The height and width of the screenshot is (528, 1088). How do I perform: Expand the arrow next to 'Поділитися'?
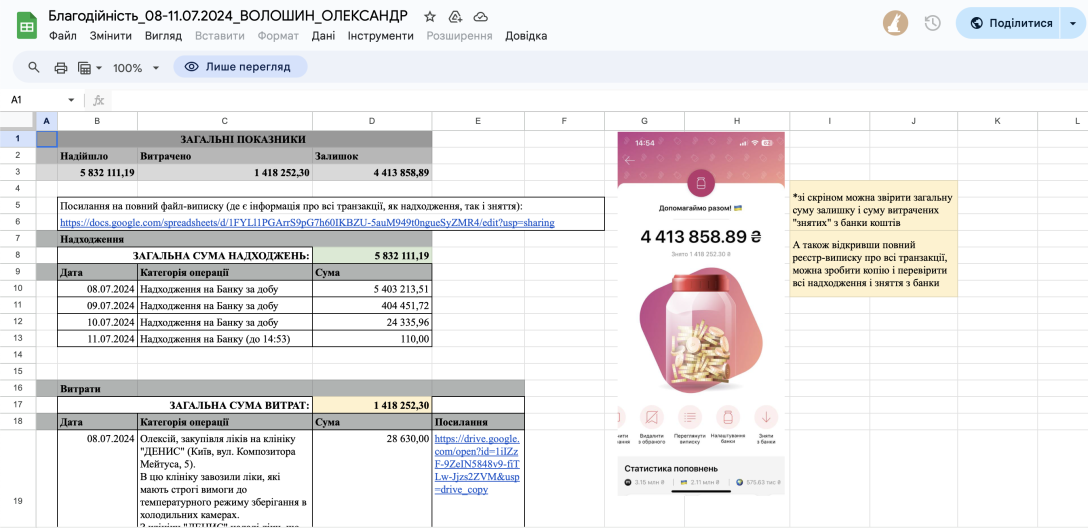pos(1075,23)
